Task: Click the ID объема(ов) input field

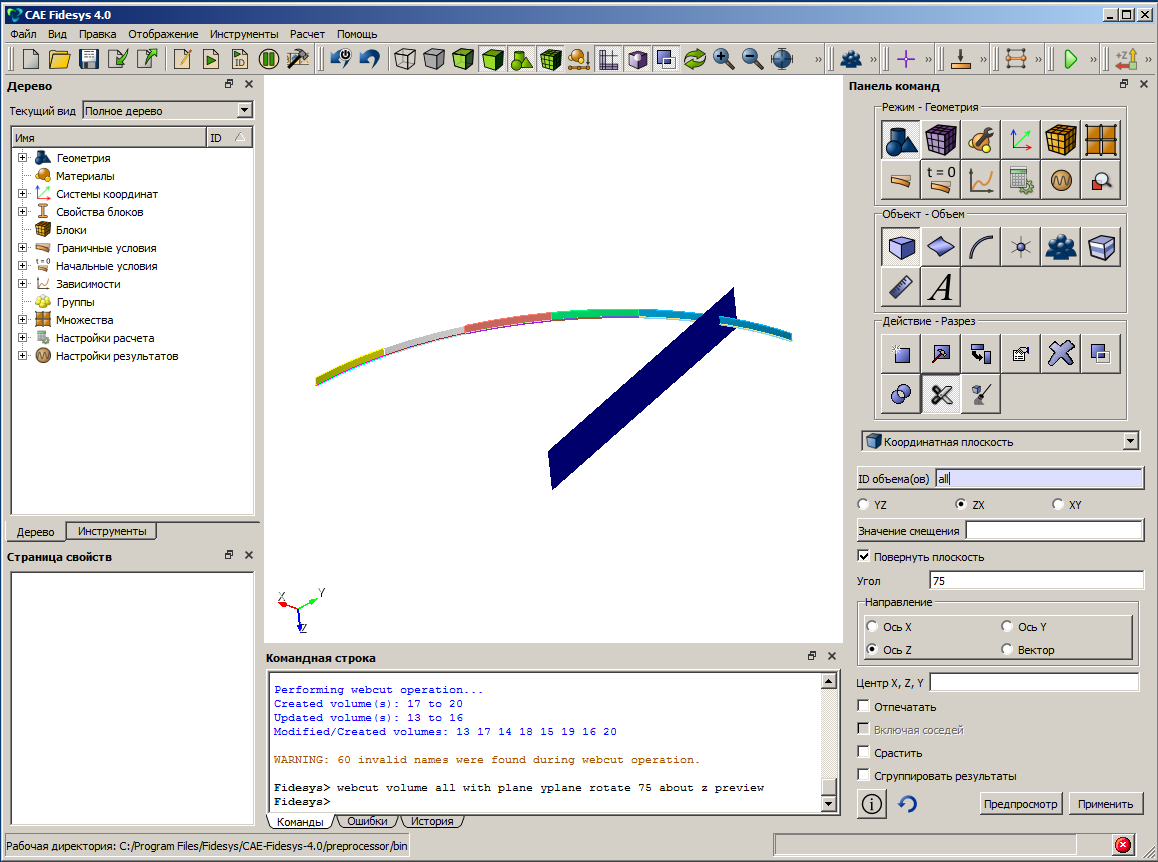Action: 1039,479
